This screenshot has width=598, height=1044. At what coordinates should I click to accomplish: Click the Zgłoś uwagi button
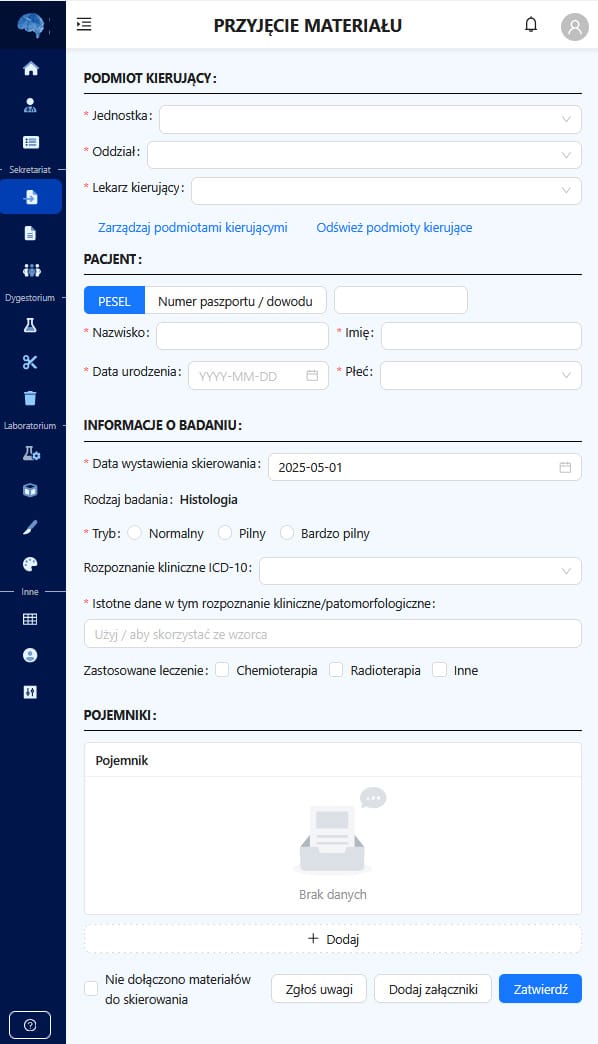319,989
